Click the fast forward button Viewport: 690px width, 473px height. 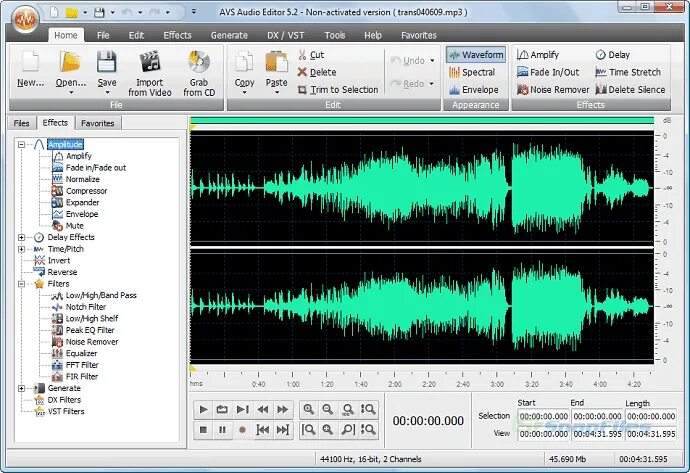(x=283, y=410)
